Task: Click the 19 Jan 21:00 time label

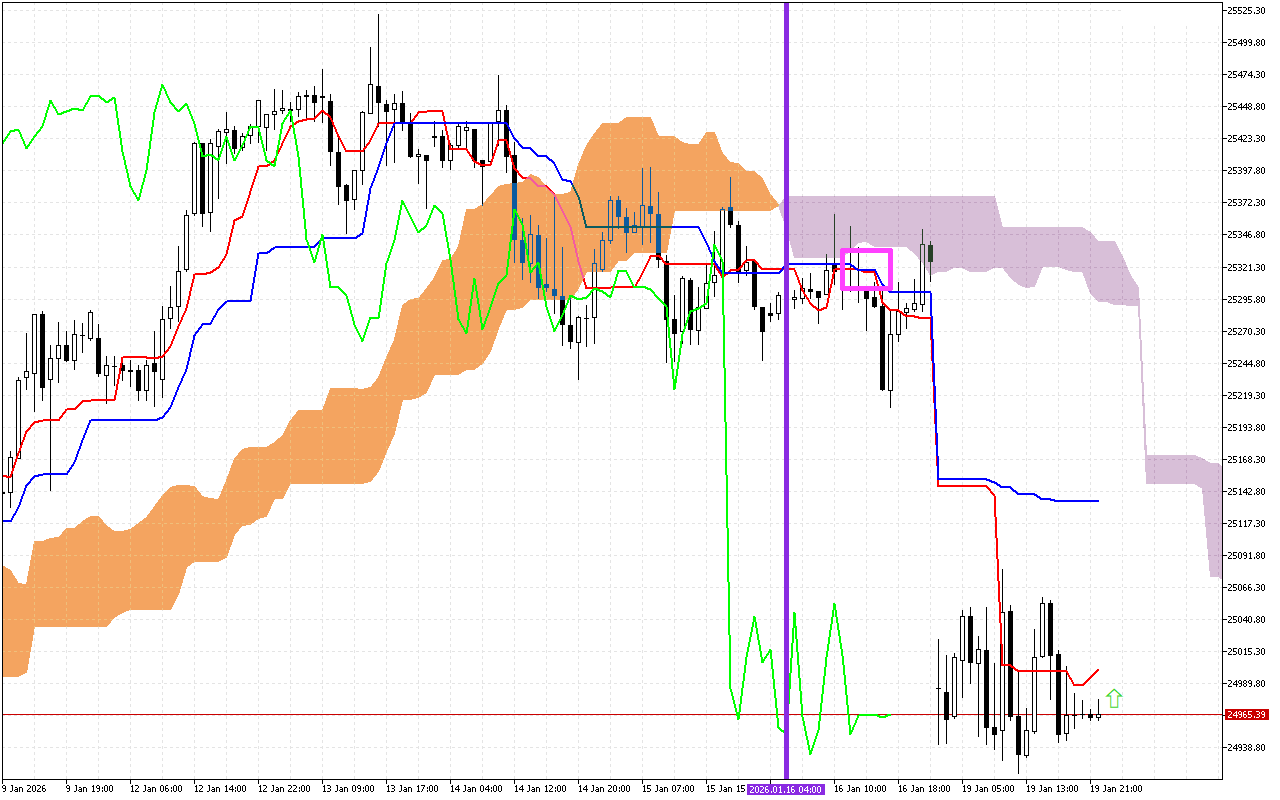Action: click(1115, 789)
